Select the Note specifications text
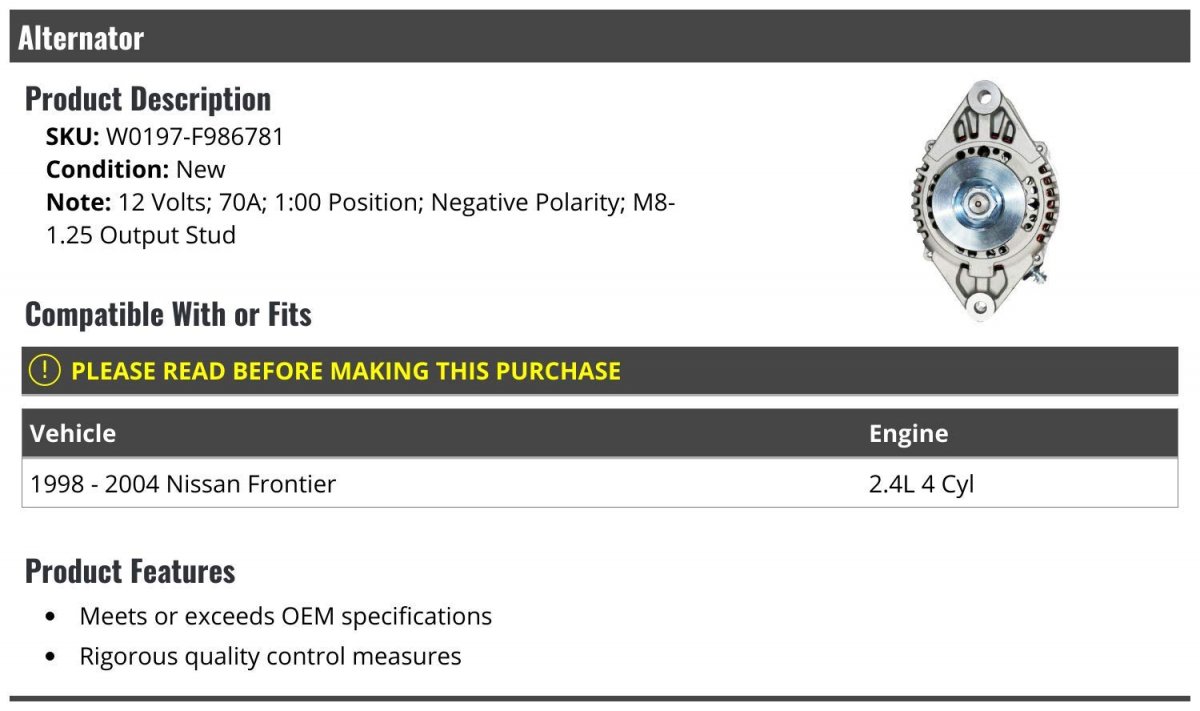 361,219
